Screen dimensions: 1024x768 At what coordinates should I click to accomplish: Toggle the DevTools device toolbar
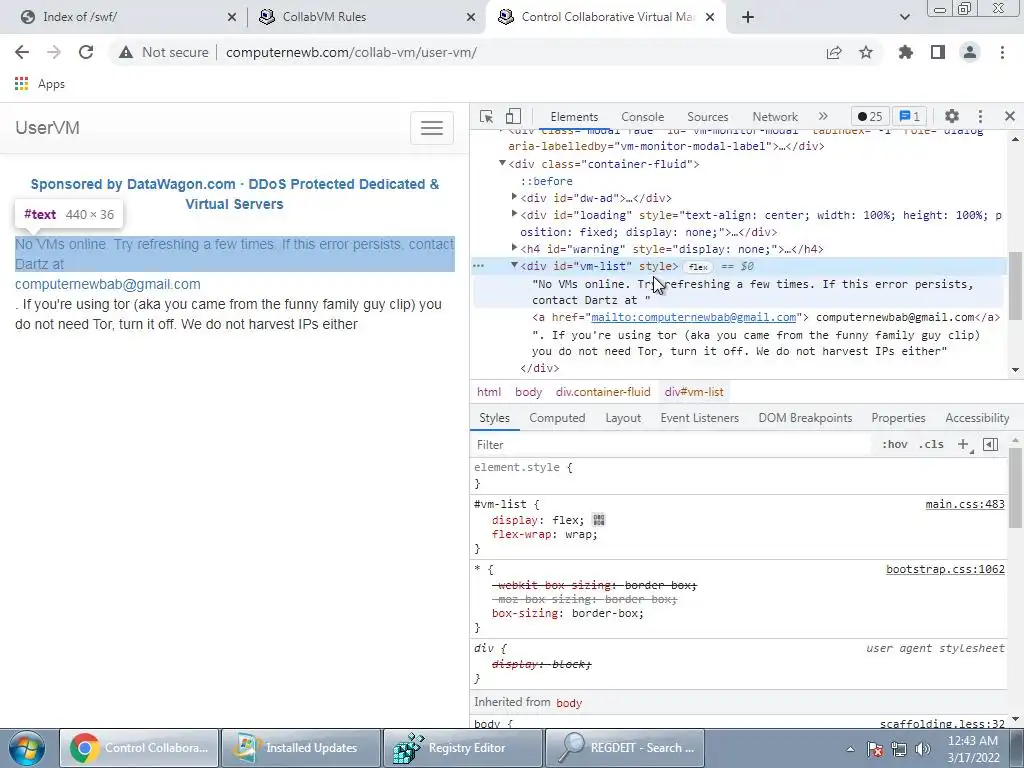coord(513,116)
